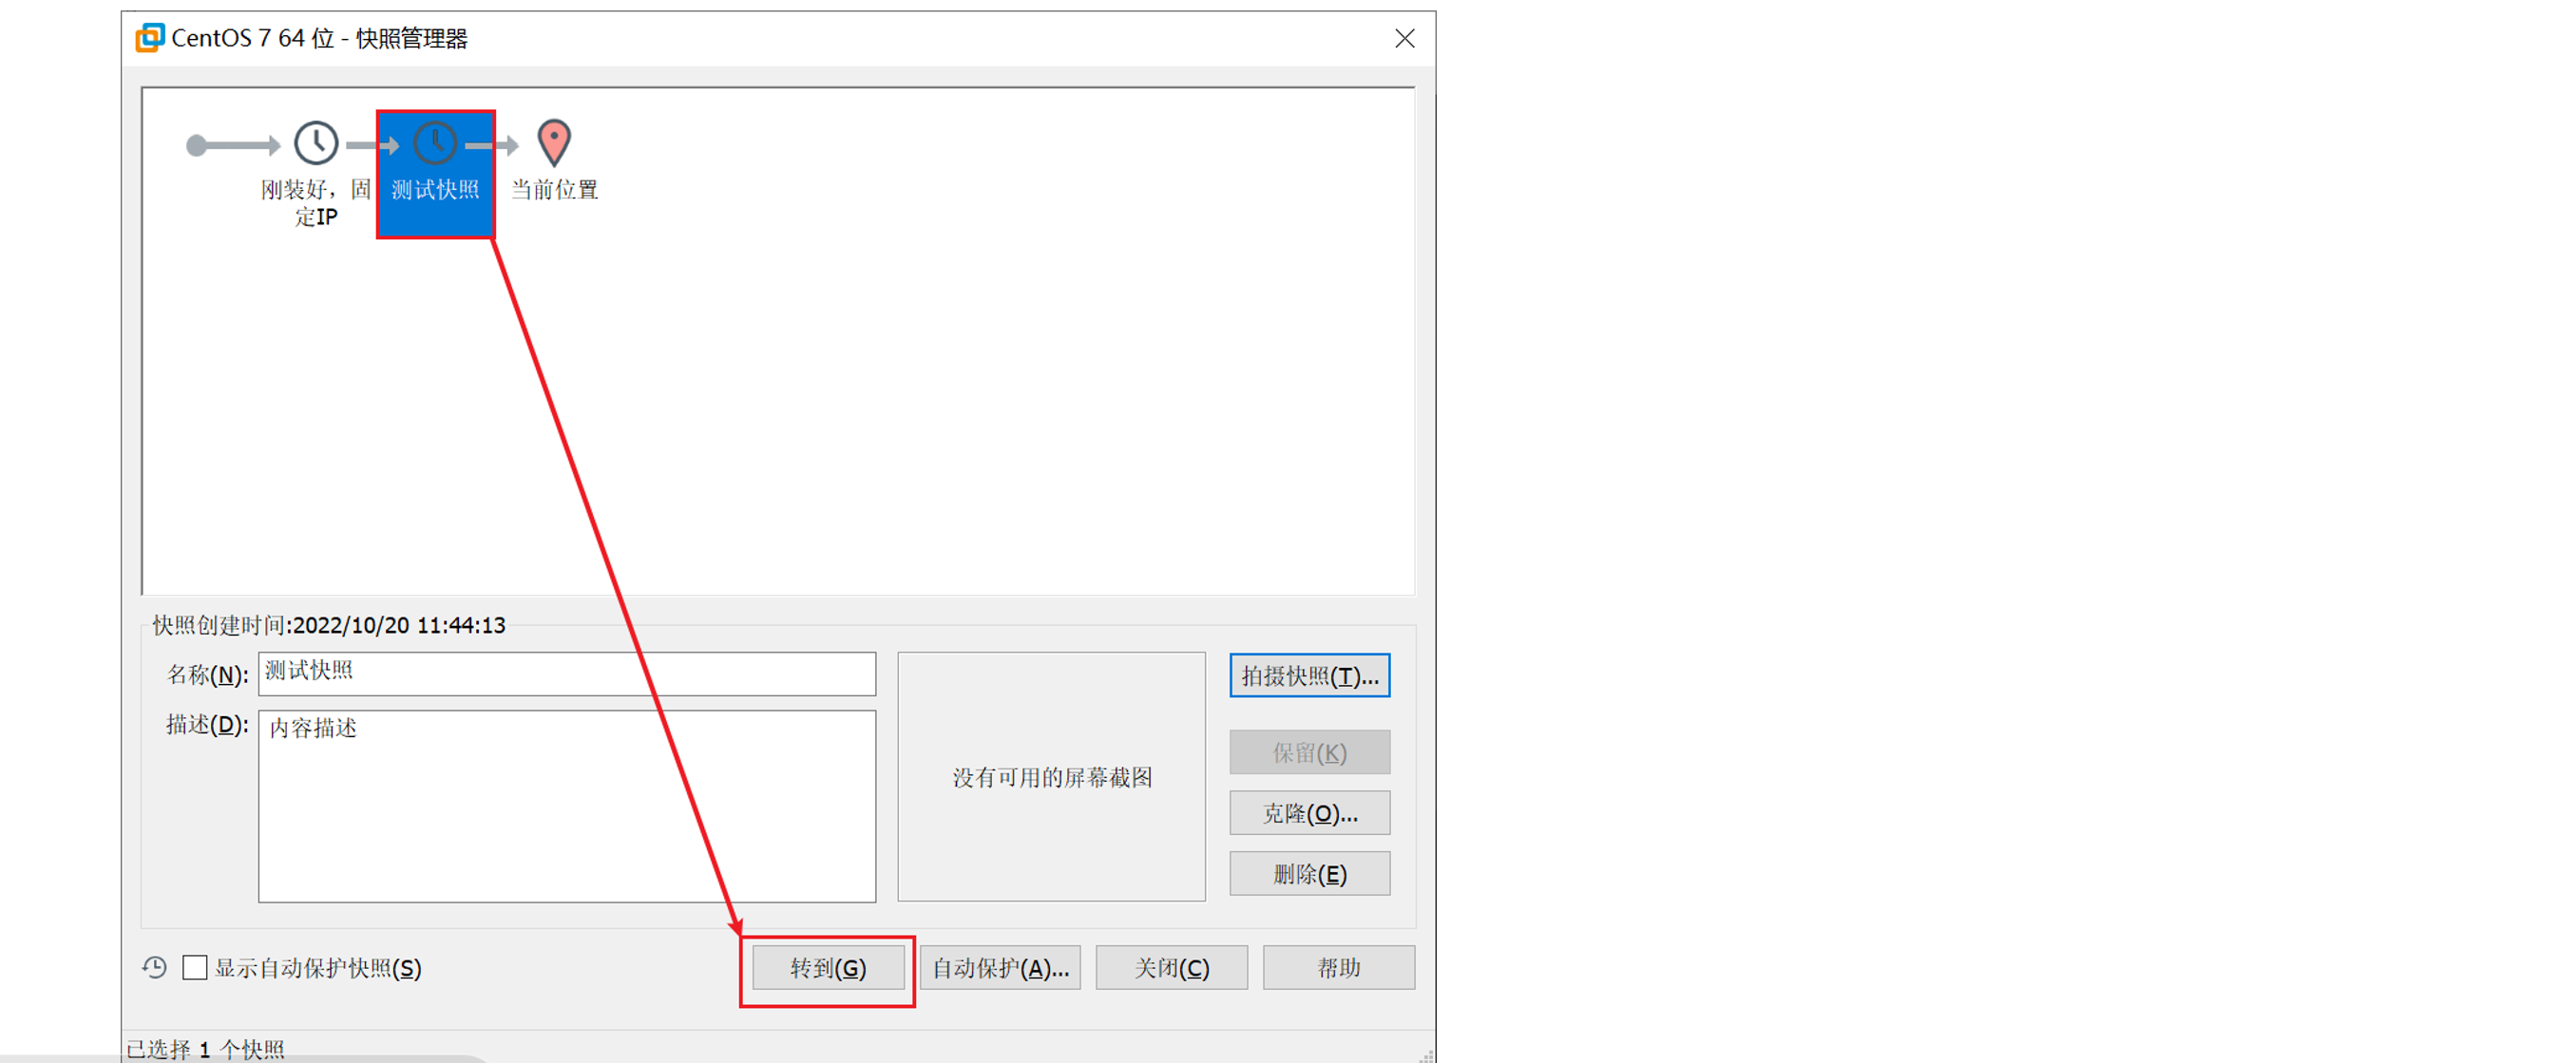
Task: Click the disabled 保留(K) button
Action: coord(1309,752)
